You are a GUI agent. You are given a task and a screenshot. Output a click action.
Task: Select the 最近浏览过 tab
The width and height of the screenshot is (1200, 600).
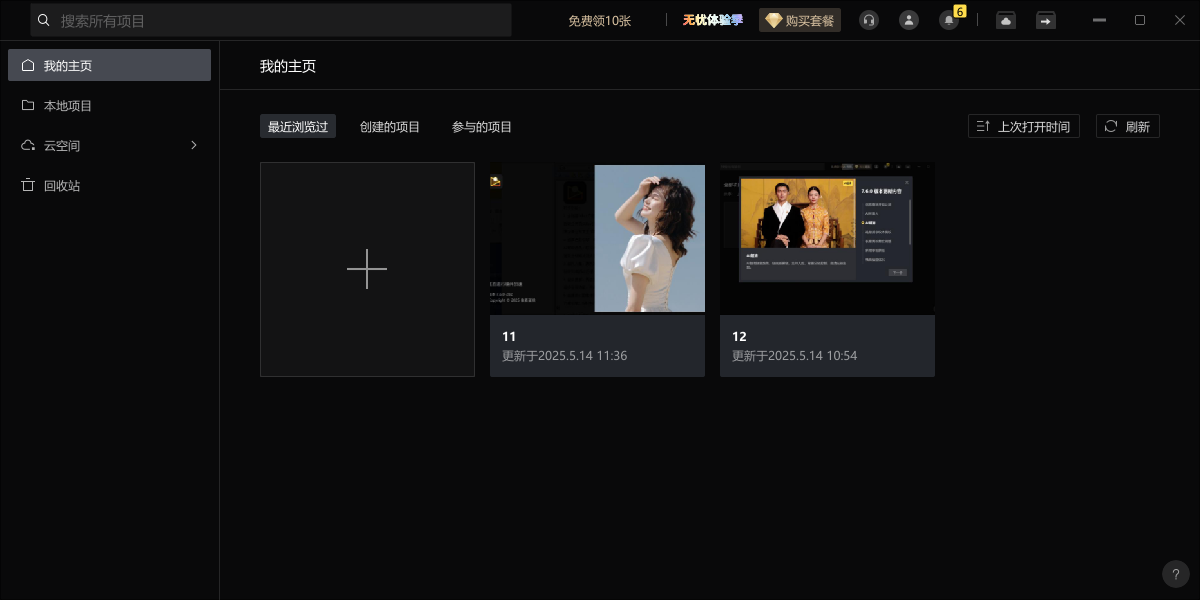[x=298, y=127]
